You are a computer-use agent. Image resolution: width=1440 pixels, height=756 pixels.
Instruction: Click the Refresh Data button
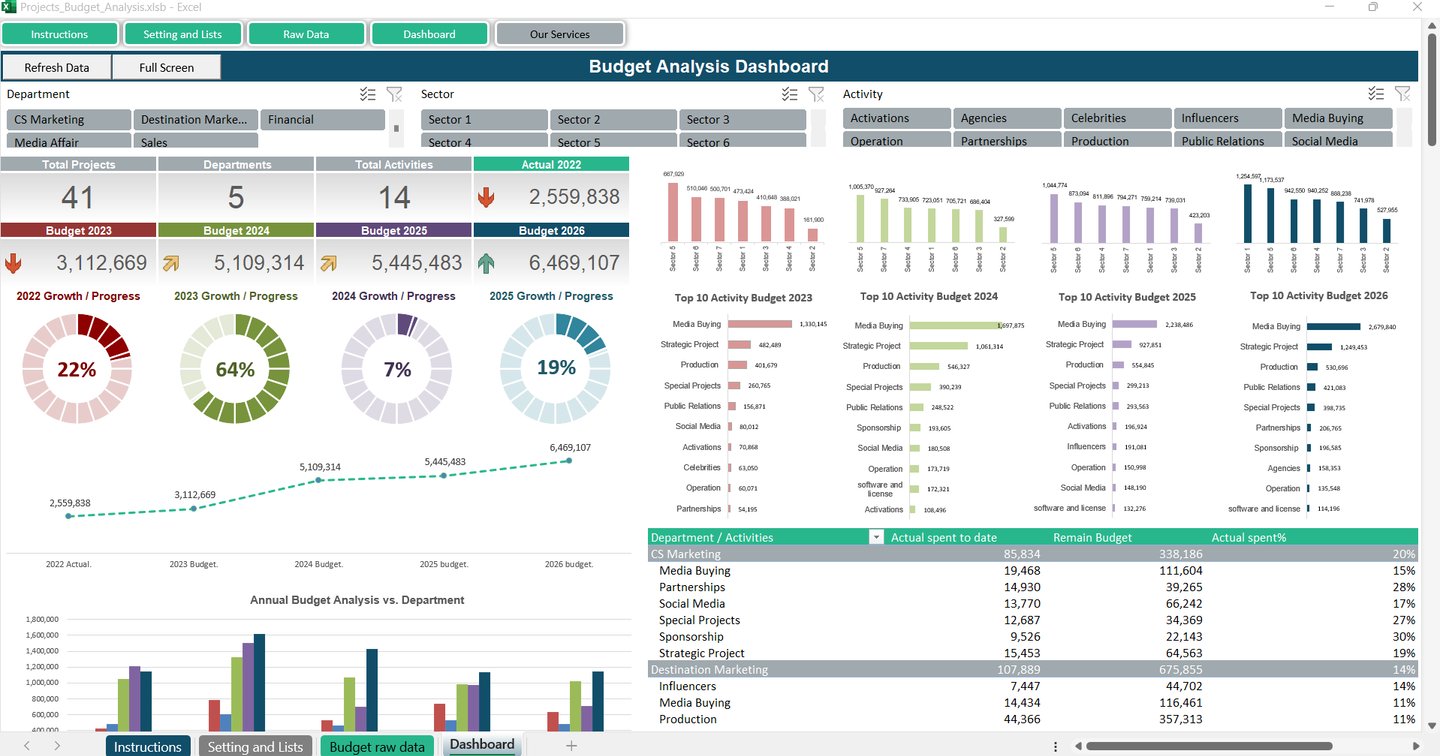click(x=57, y=67)
